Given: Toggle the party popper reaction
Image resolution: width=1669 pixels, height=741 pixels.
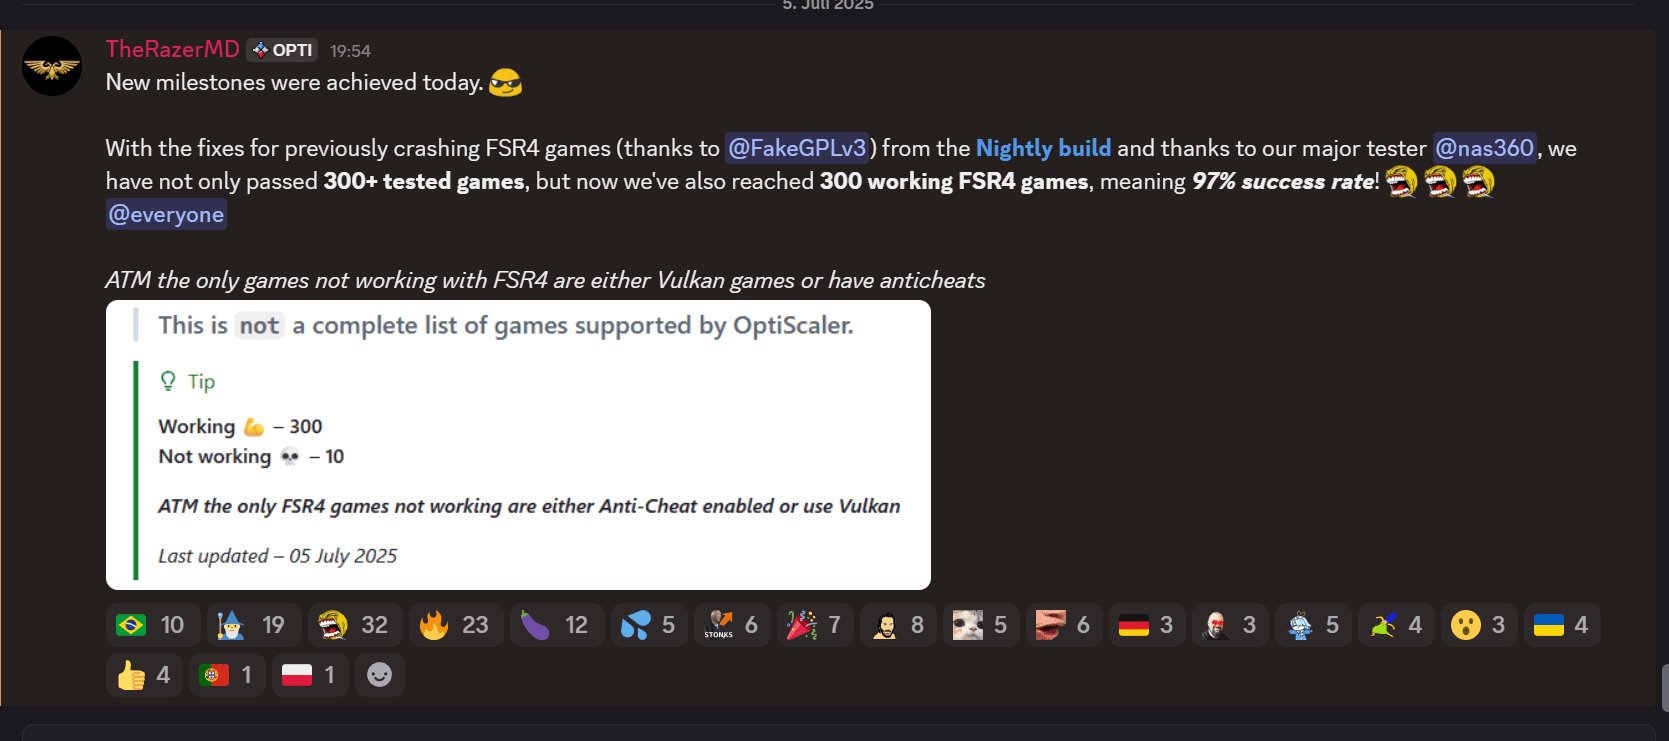Looking at the screenshot, I should point(815,625).
